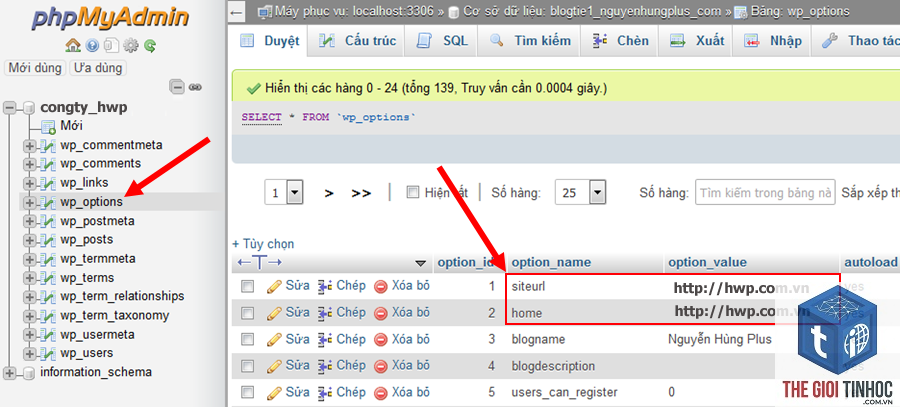Click red delete icon in siteurl row
This screenshot has height=407, width=900.
[381, 286]
